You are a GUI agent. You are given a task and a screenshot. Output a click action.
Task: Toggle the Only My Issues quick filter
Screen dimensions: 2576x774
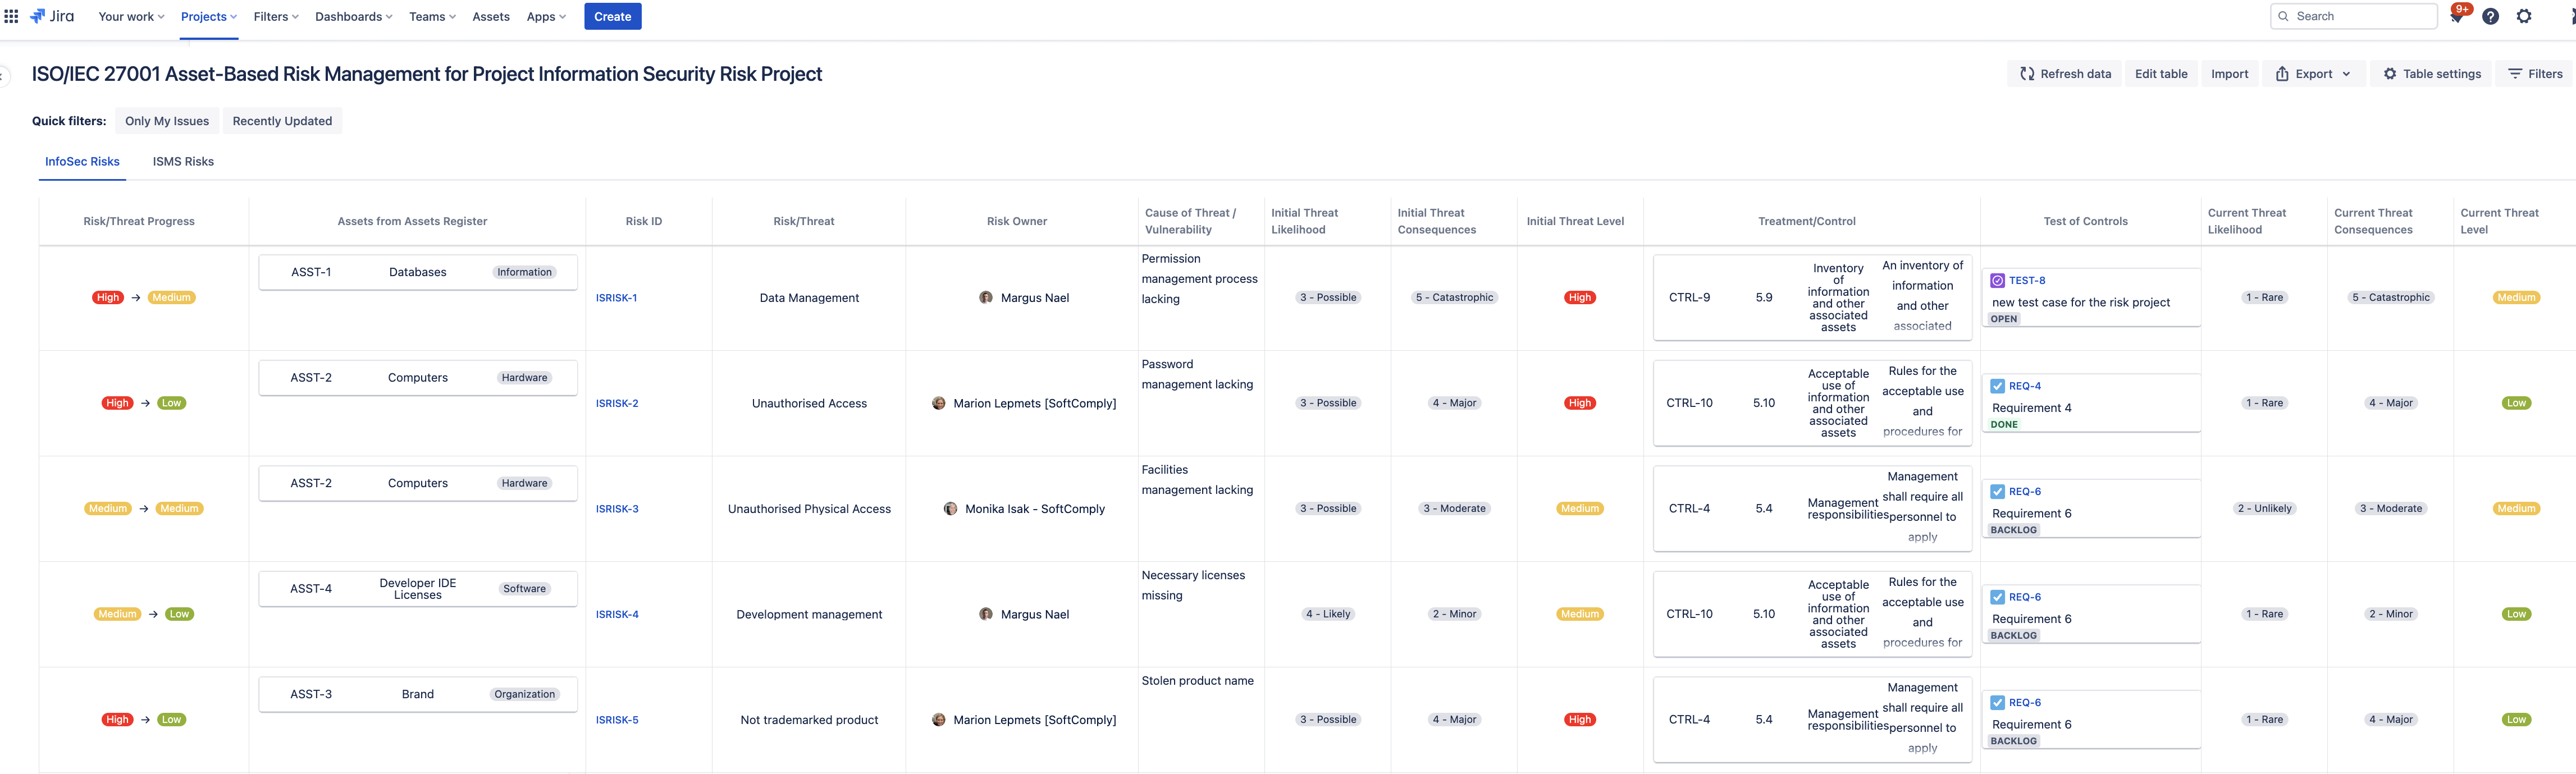167,121
